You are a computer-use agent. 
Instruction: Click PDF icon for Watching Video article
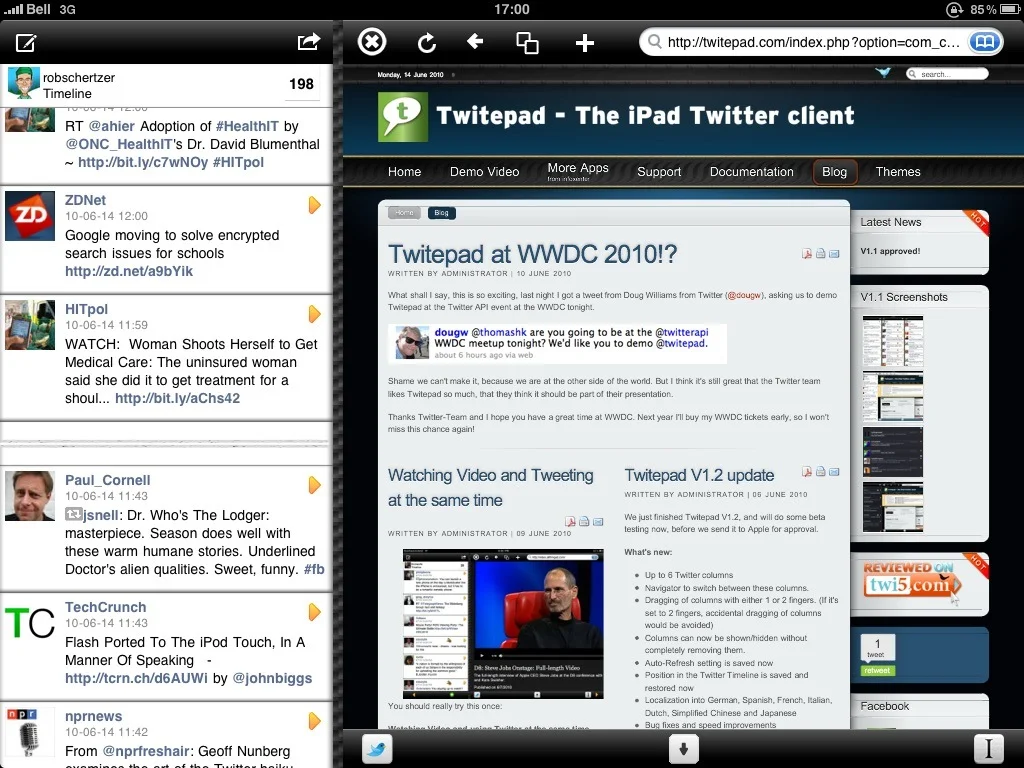[x=570, y=521]
